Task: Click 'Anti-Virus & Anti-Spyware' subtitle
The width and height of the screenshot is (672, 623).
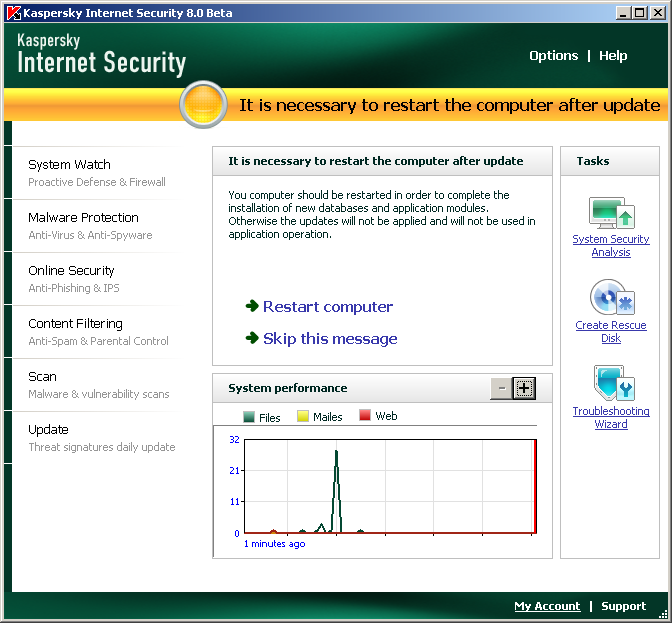Action: (x=90, y=235)
